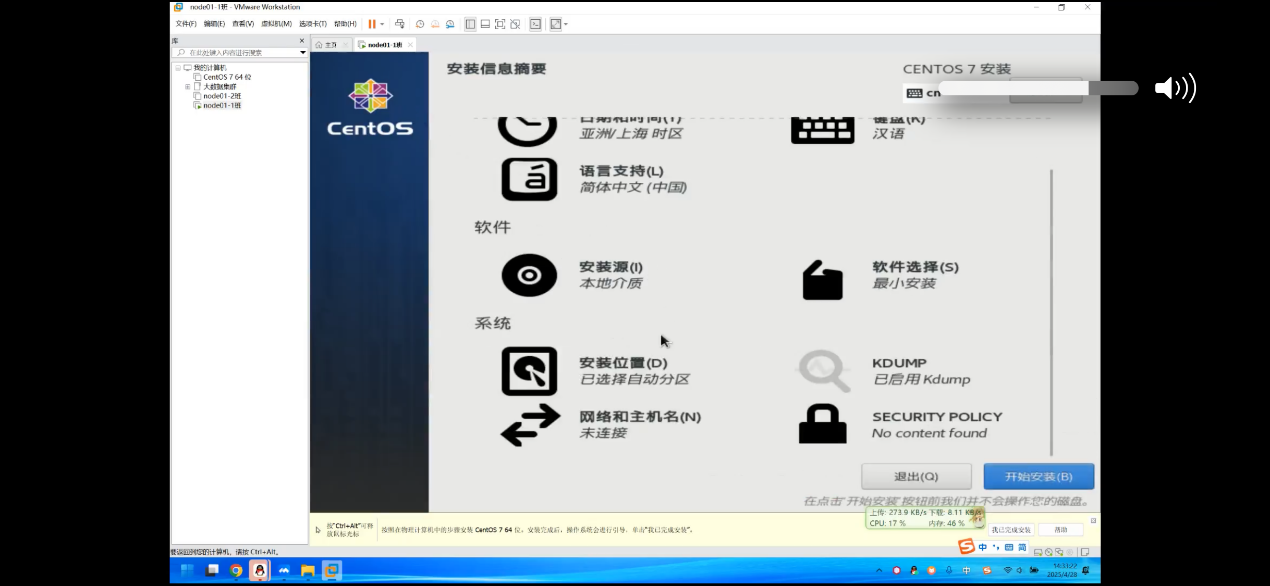1270x586 pixels.
Task: Open language support keyboard icon
Action: click(x=529, y=179)
